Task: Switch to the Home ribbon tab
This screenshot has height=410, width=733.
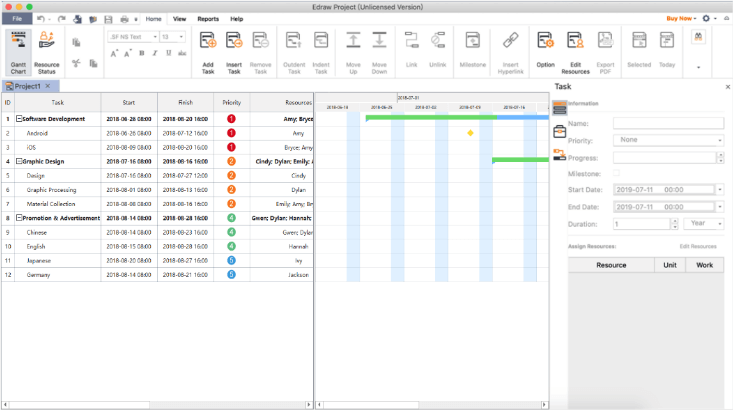Action: (x=153, y=19)
